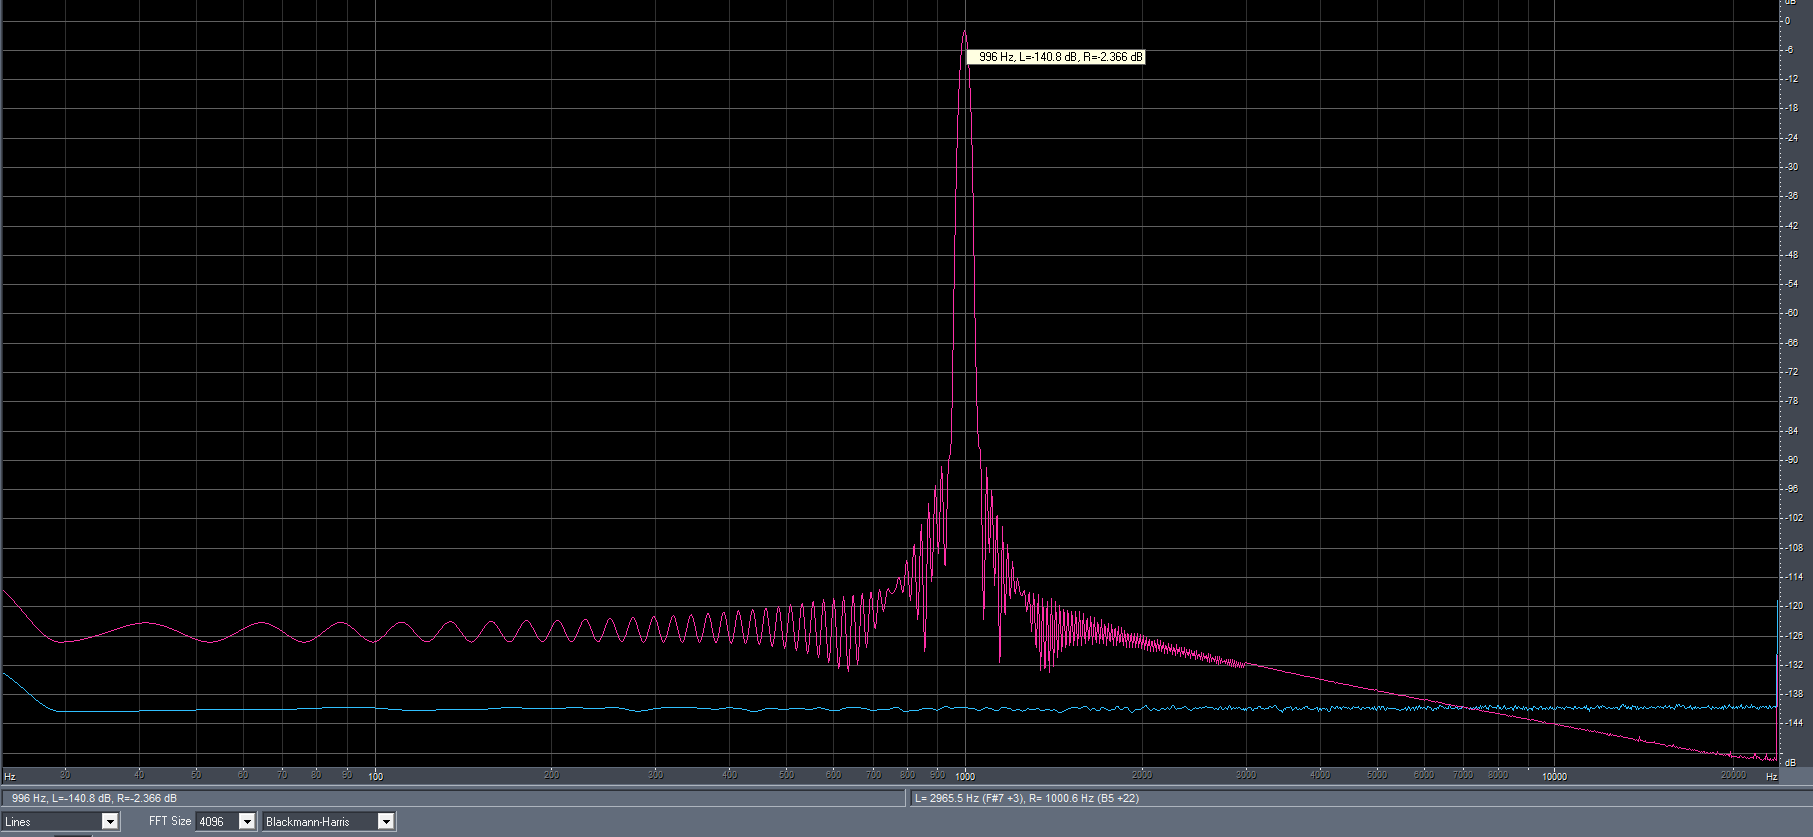Image resolution: width=1813 pixels, height=837 pixels.
Task: Click the -96 label on the dB scale
Action: [x=1792, y=489]
